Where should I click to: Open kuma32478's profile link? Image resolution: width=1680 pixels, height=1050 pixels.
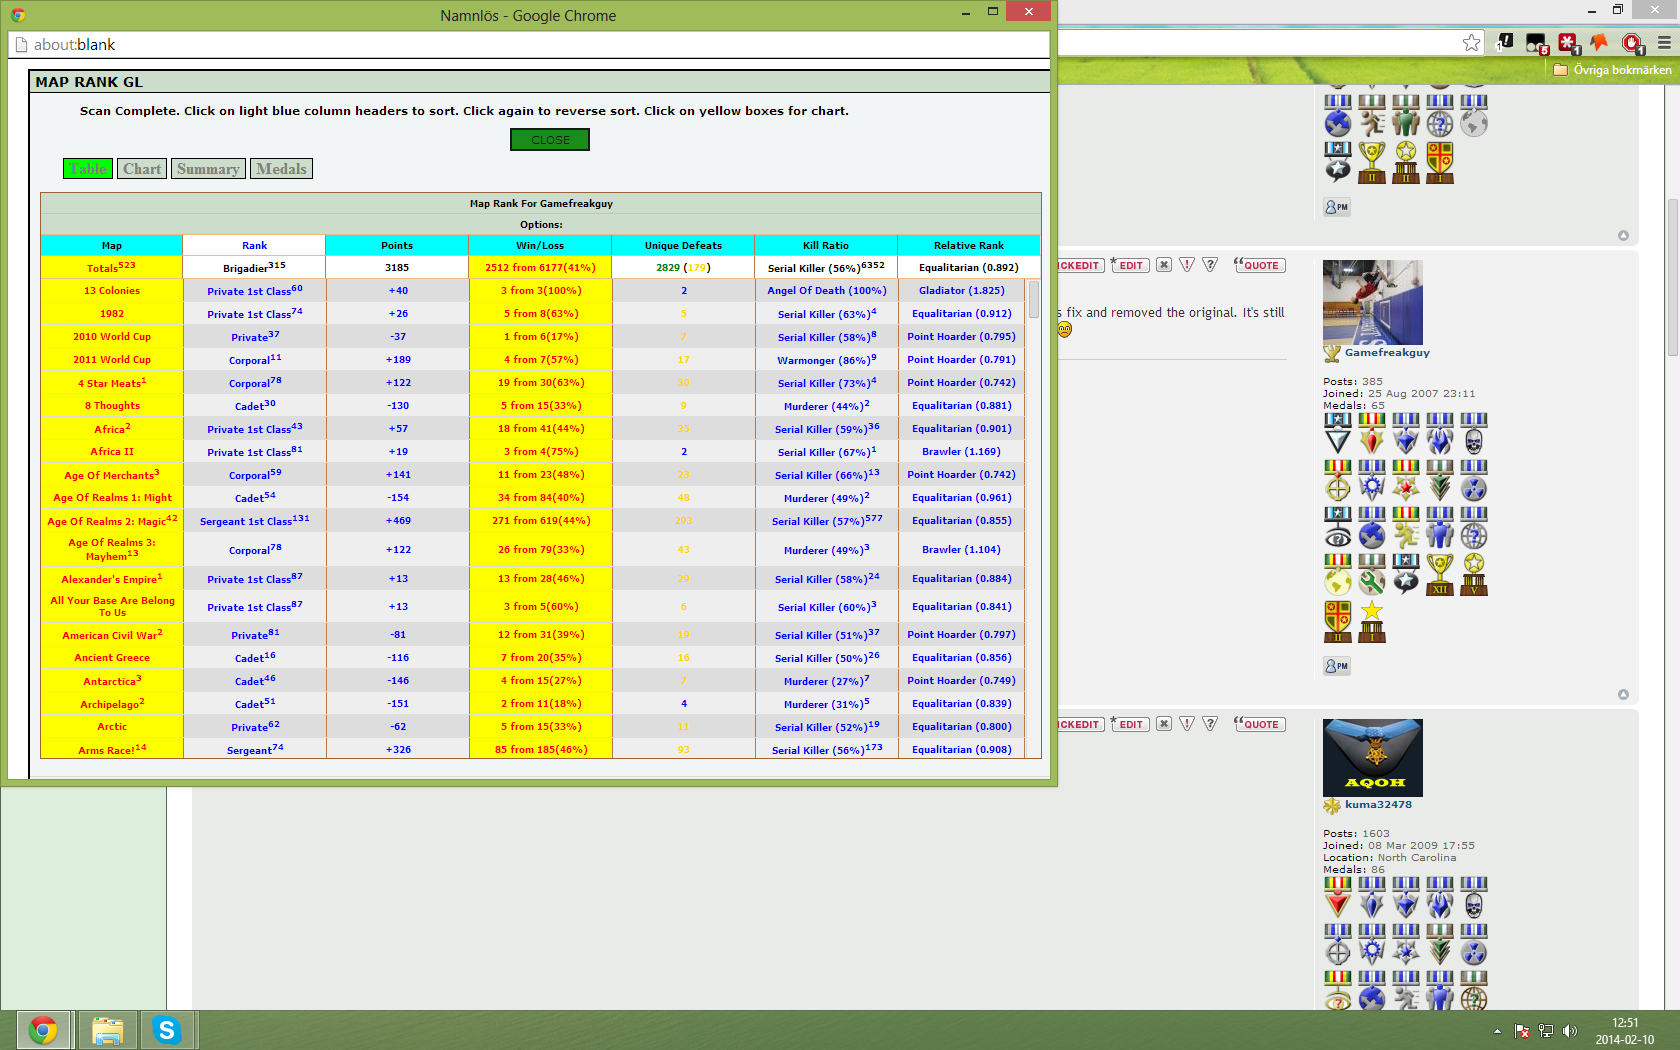tap(1378, 804)
